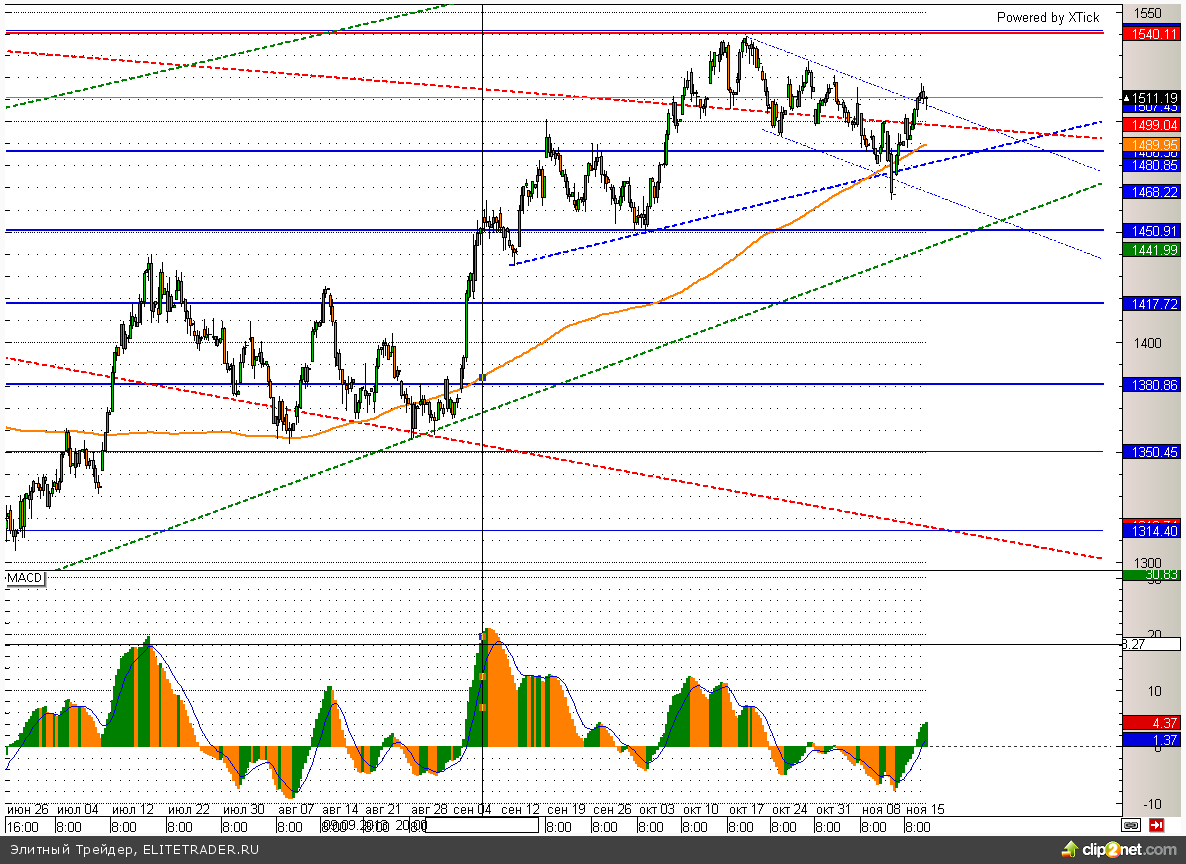
Task: Click the Powered by XTick text
Action: pos(1047,17)
